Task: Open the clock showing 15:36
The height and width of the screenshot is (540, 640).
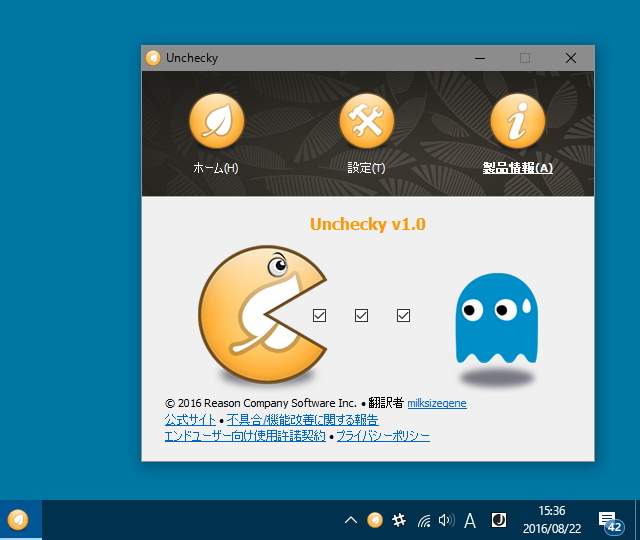Action: pos(552,520)
